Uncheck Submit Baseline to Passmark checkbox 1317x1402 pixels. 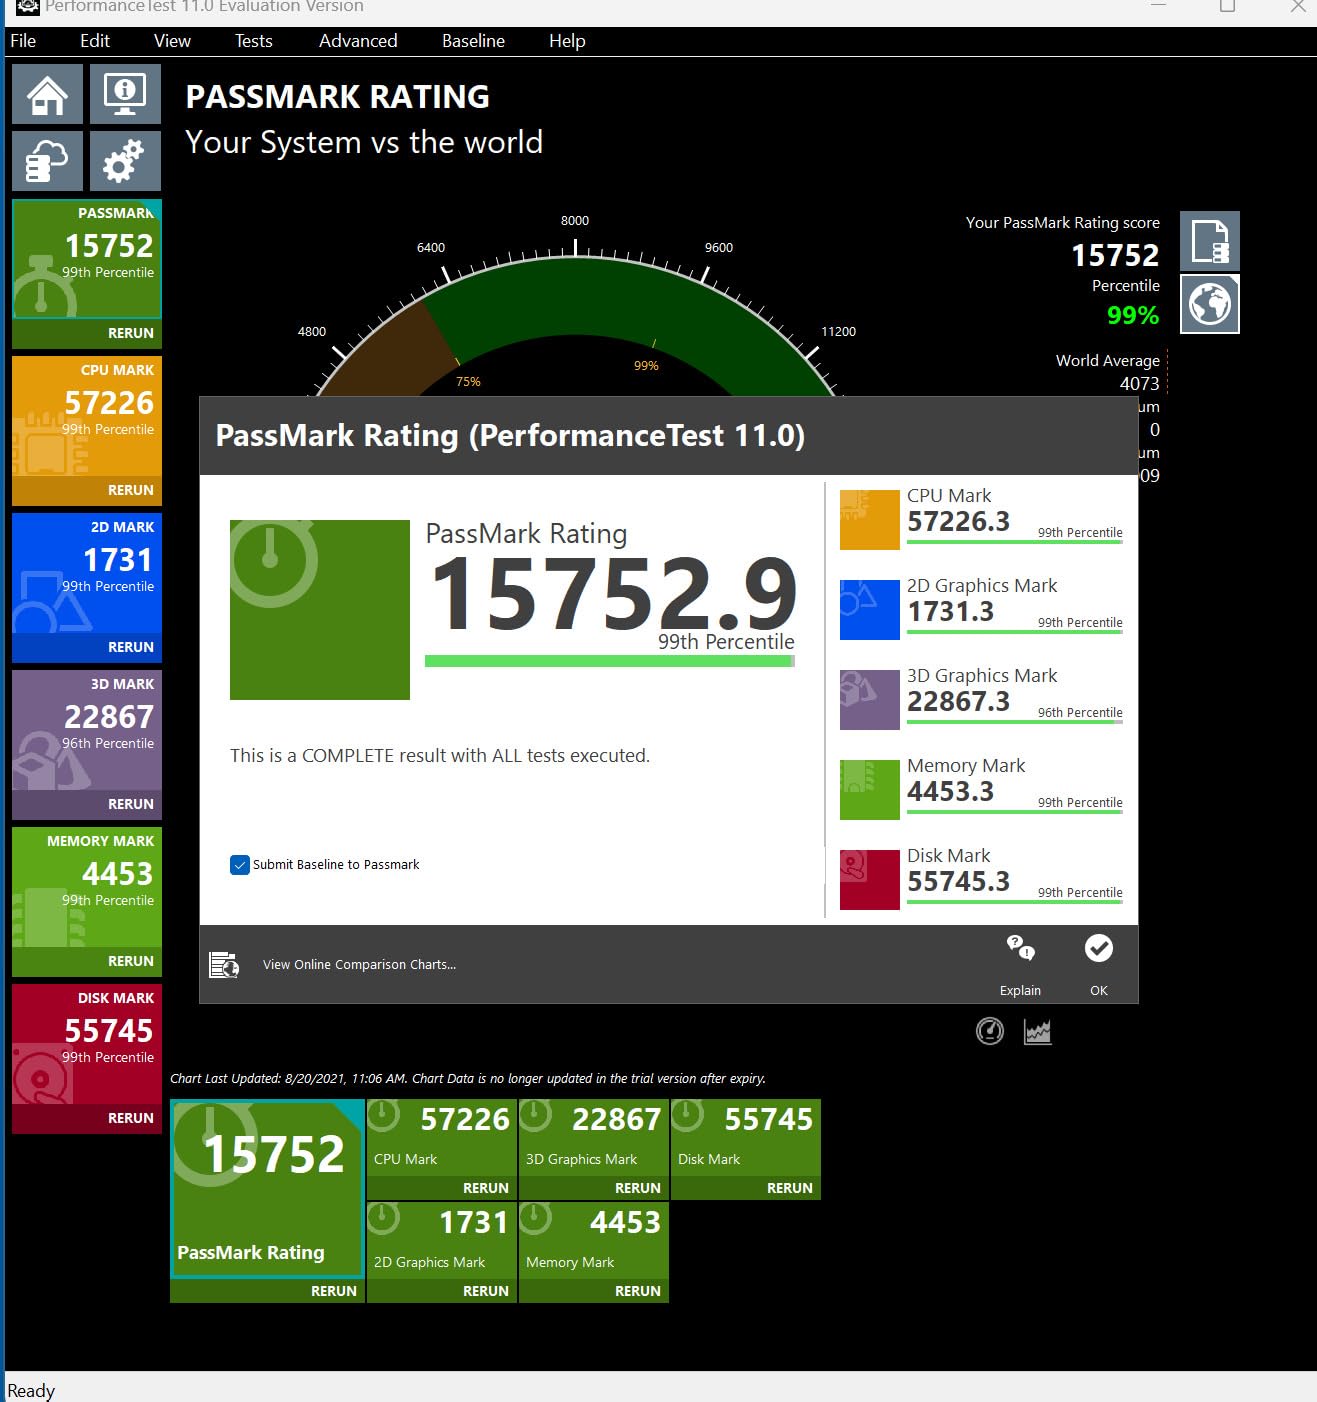[x=240, y=865]
